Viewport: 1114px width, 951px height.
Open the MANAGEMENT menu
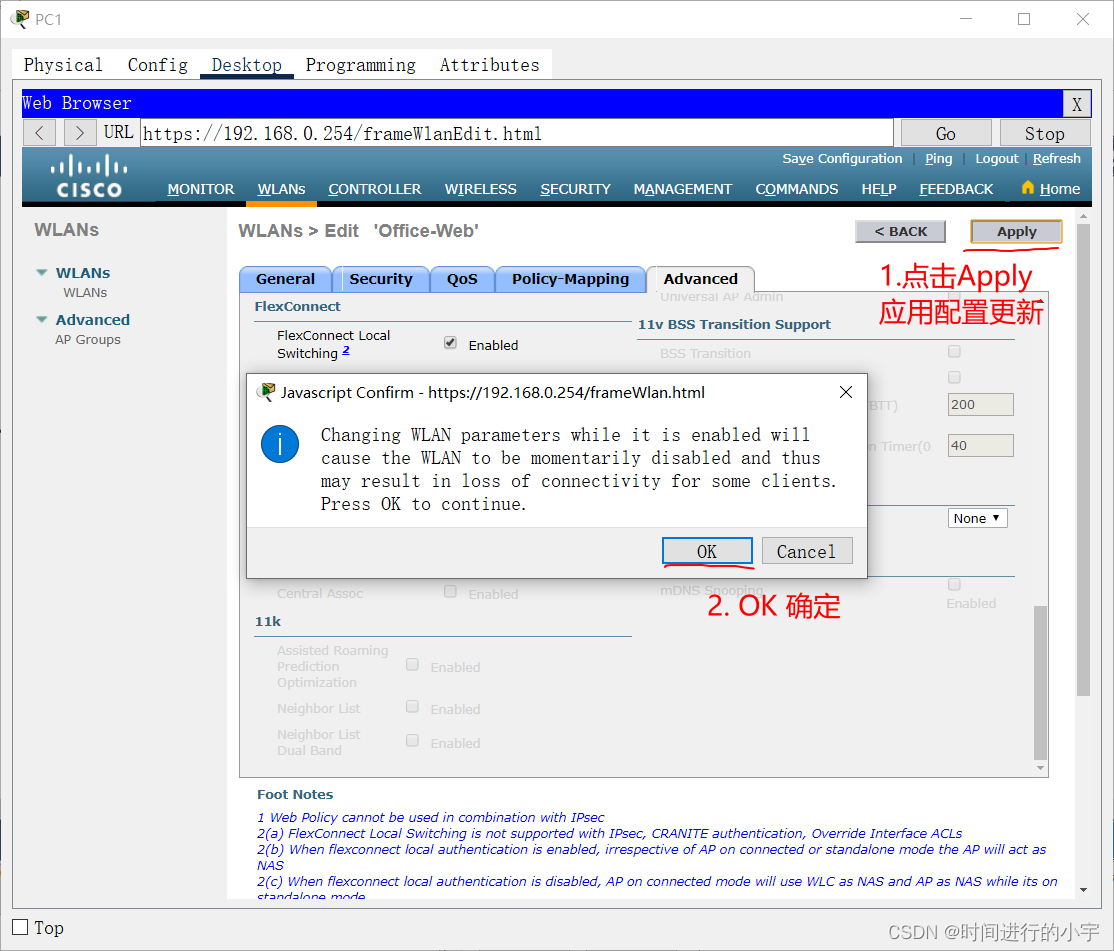pos(682,189)
